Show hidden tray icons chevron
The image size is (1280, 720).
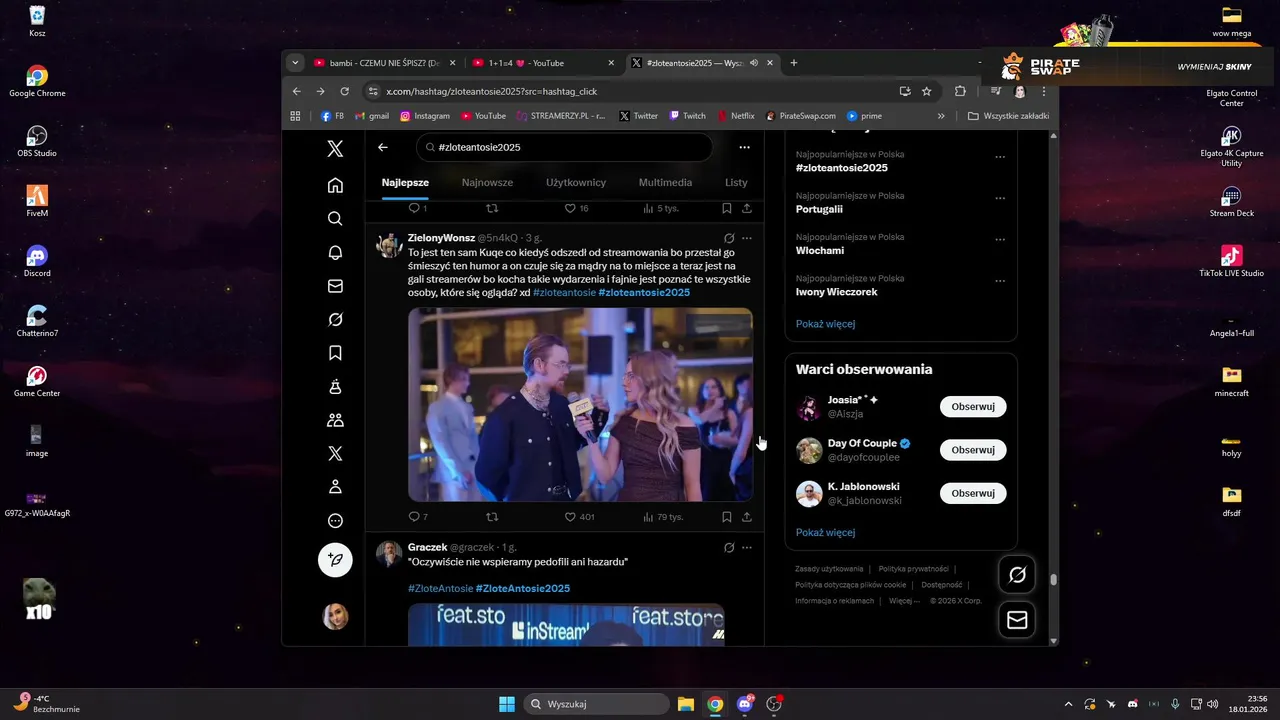1068,704
